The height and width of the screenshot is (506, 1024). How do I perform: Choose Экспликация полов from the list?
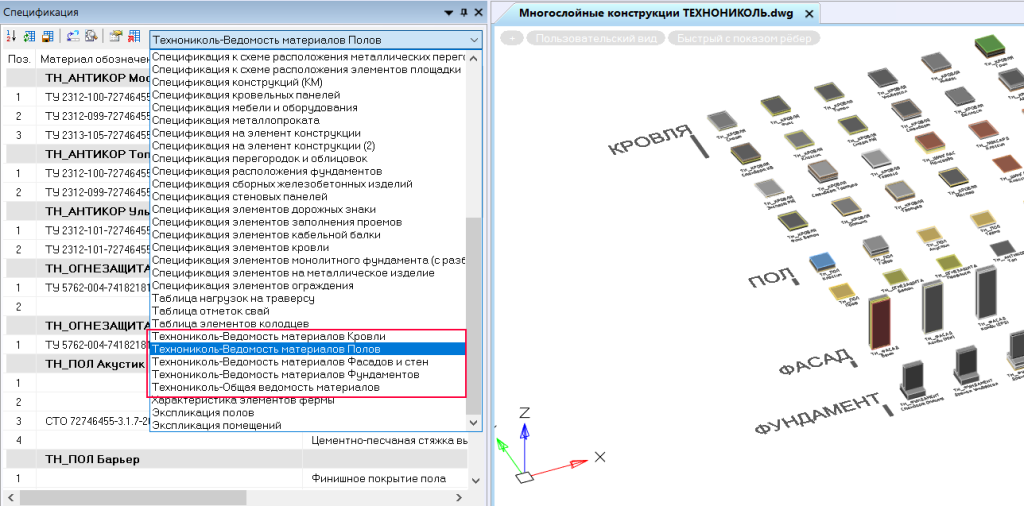point(308,413)
